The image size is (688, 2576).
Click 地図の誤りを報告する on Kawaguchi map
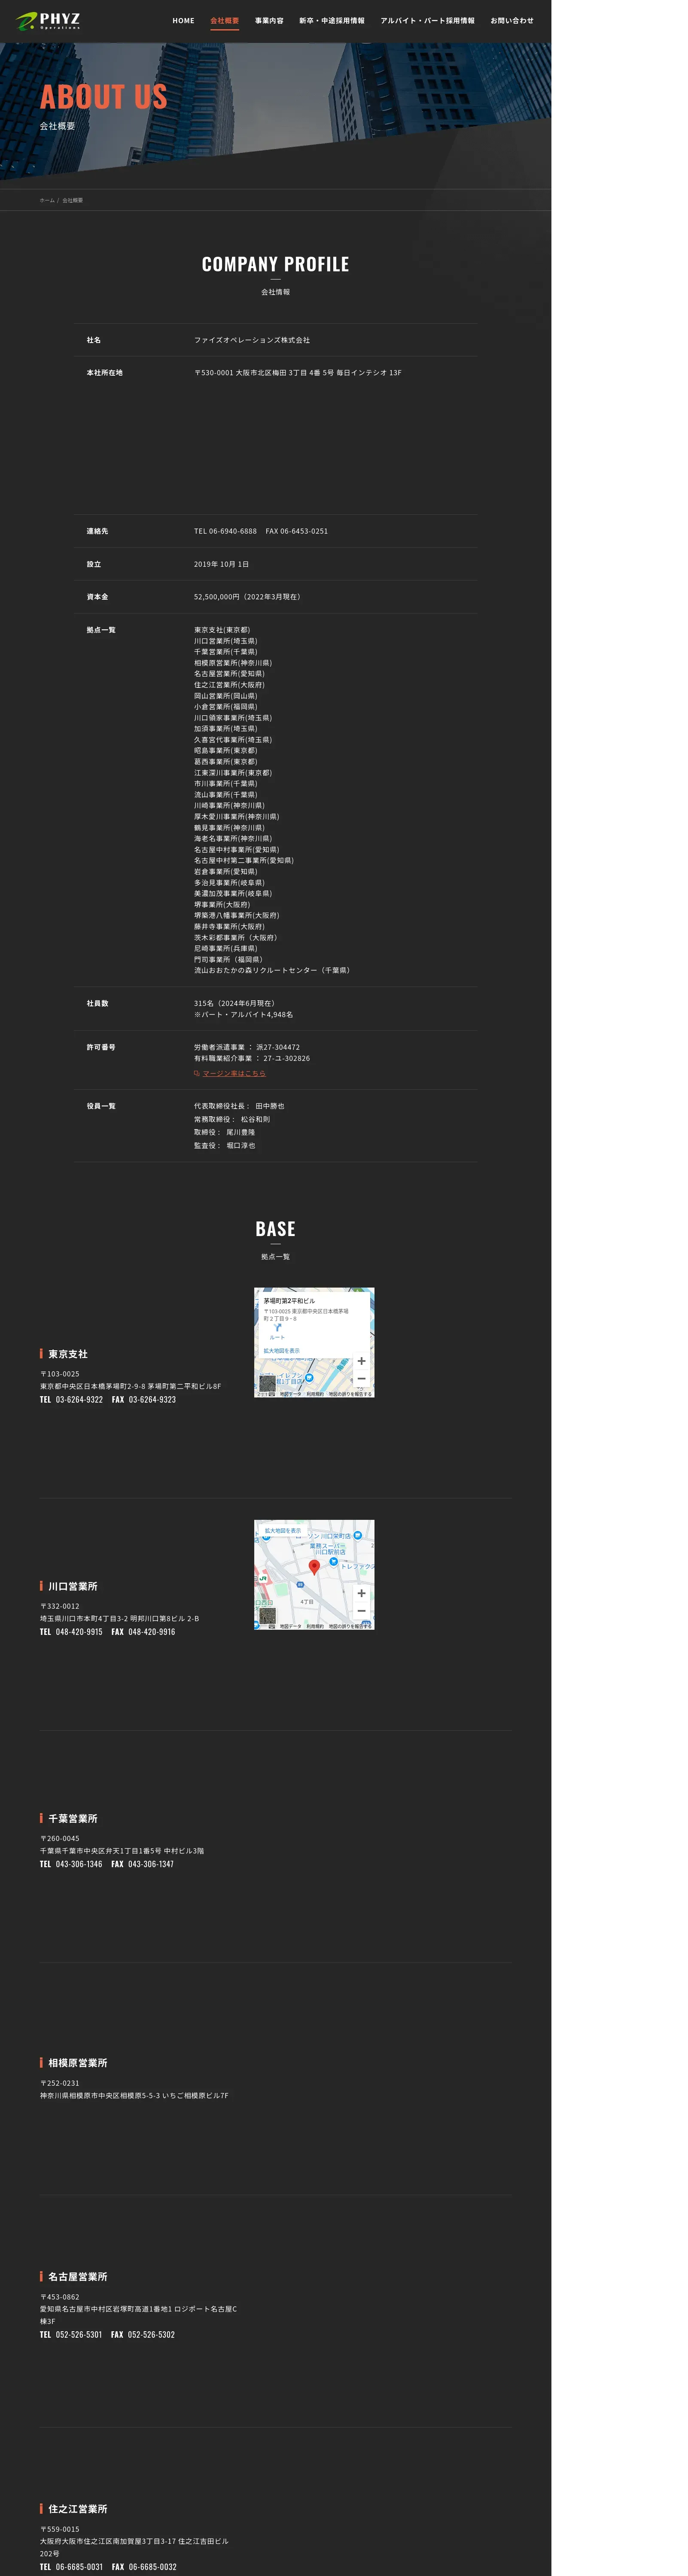350,1626
